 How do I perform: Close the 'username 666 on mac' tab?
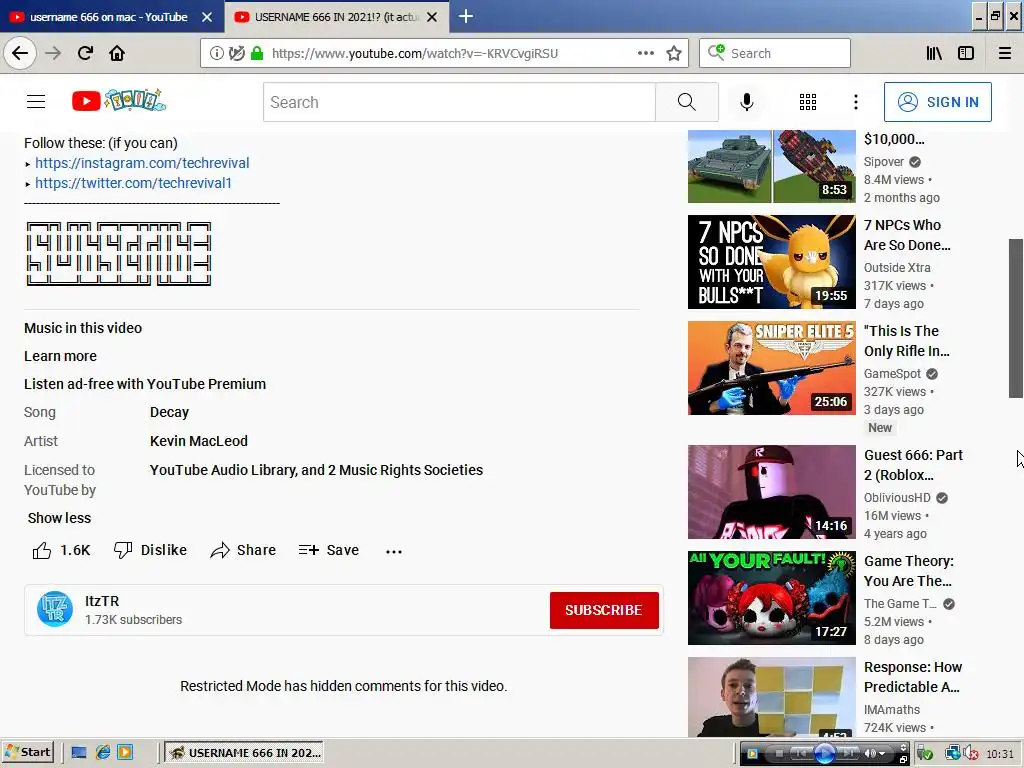point(207,17)
